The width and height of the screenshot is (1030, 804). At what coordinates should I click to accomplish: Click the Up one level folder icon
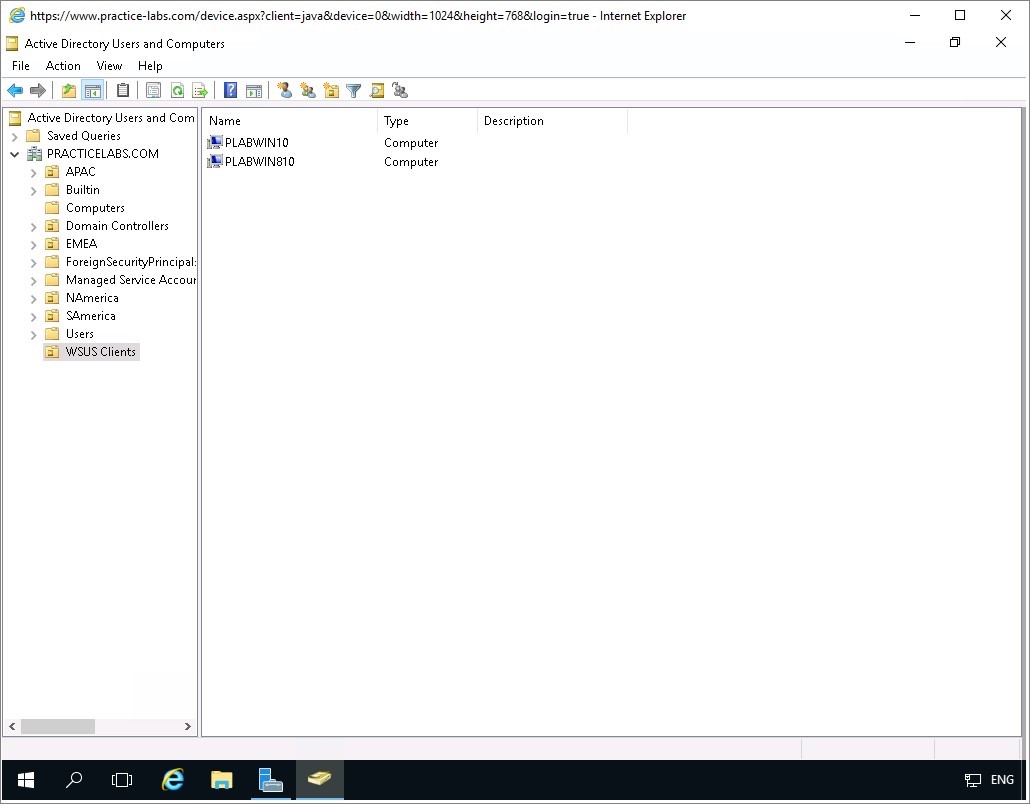(x=68, y=91)
